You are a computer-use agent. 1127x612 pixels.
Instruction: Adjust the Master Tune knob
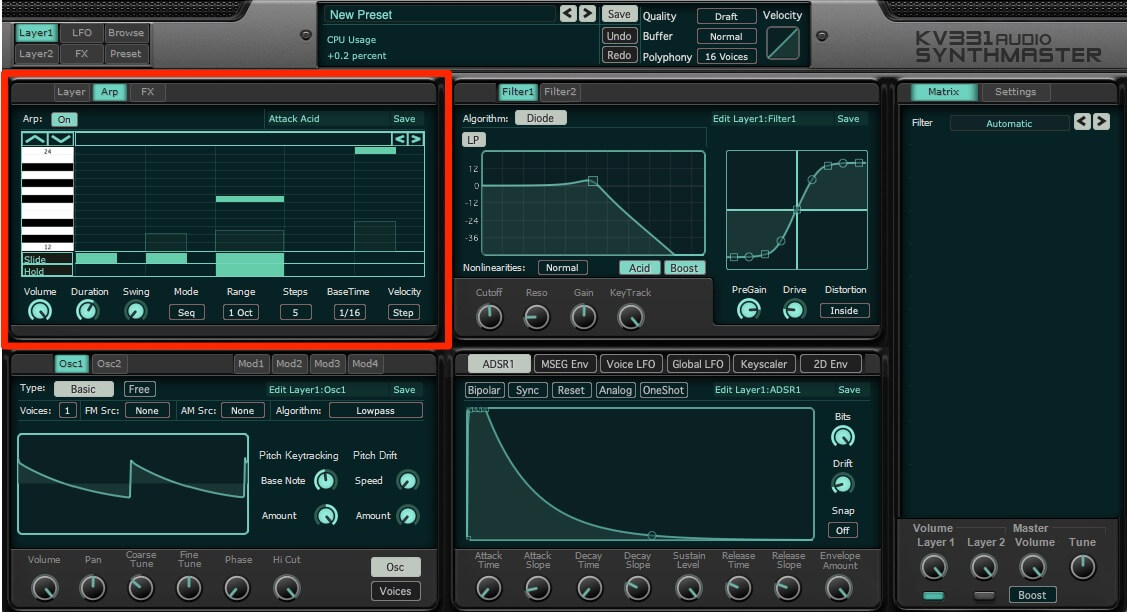[1082, 567]
